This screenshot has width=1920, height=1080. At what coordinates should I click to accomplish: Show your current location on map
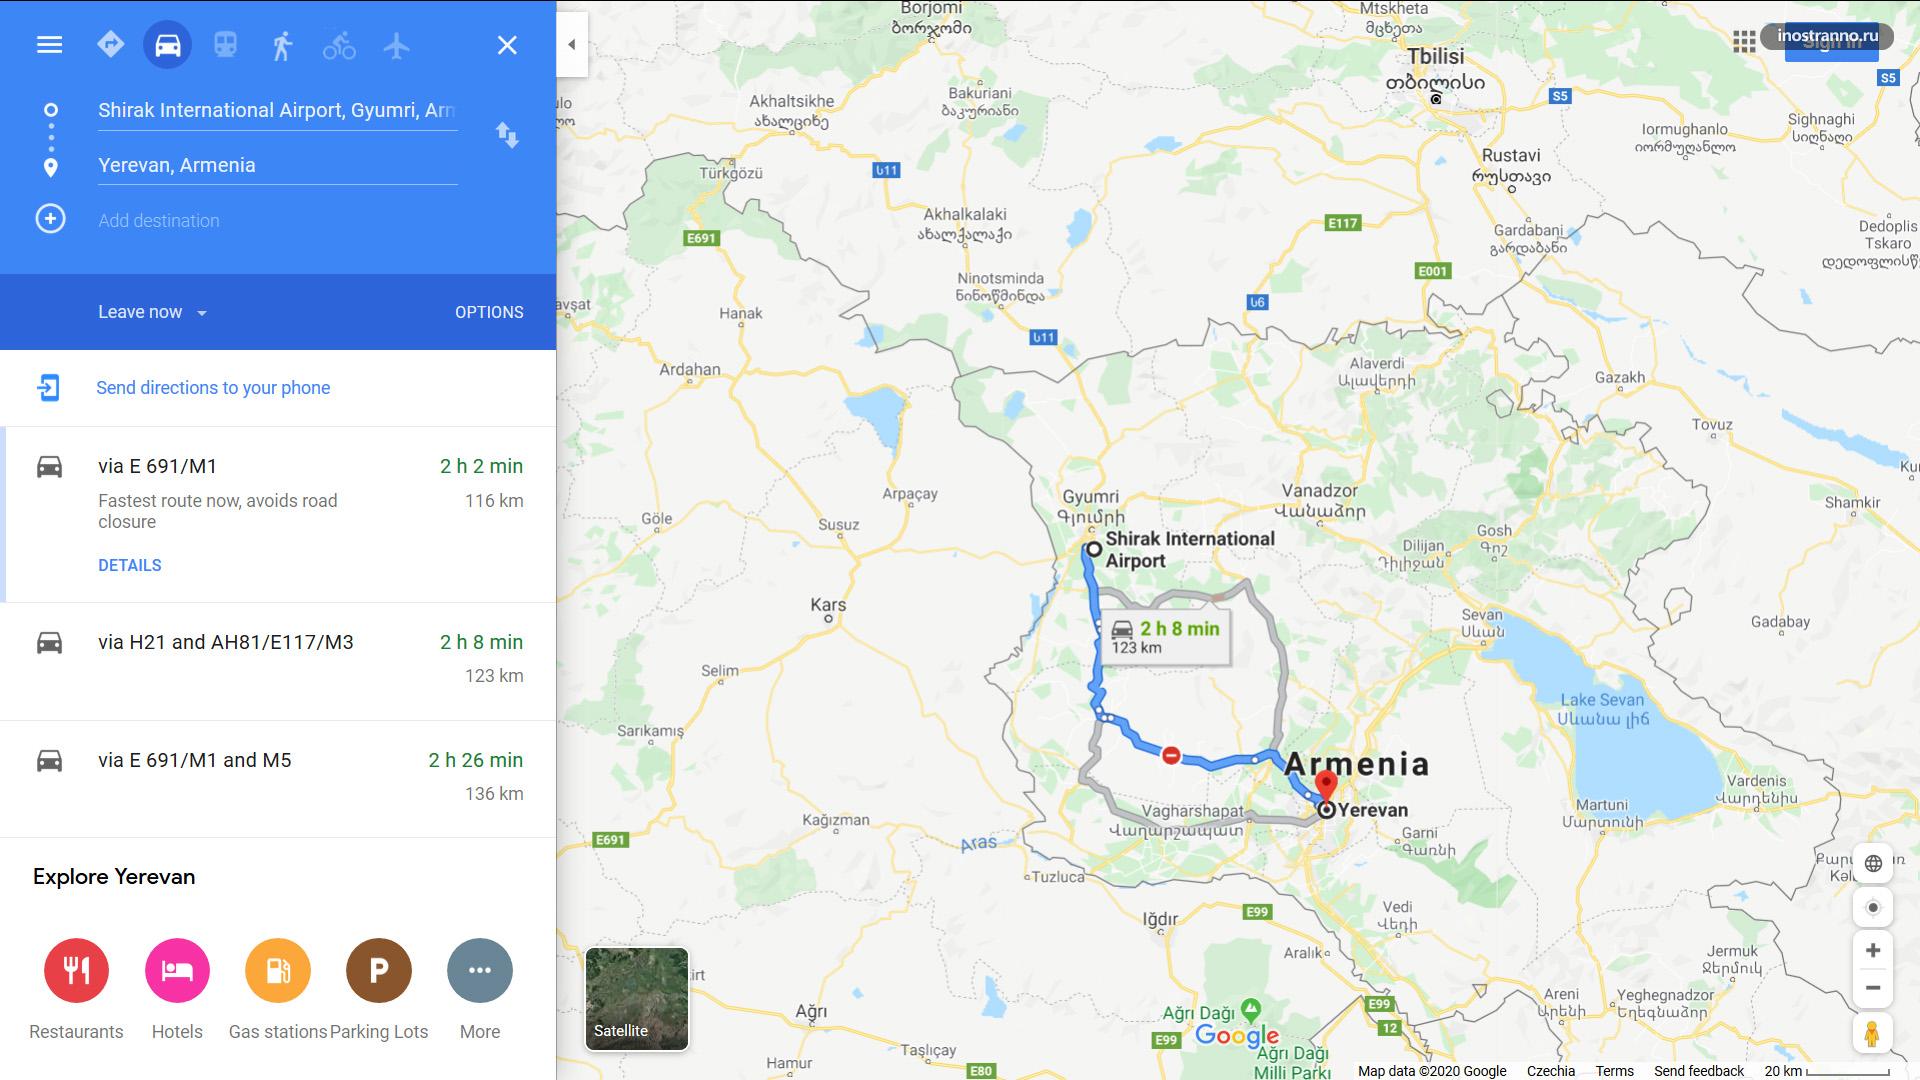coord(1873,908)
